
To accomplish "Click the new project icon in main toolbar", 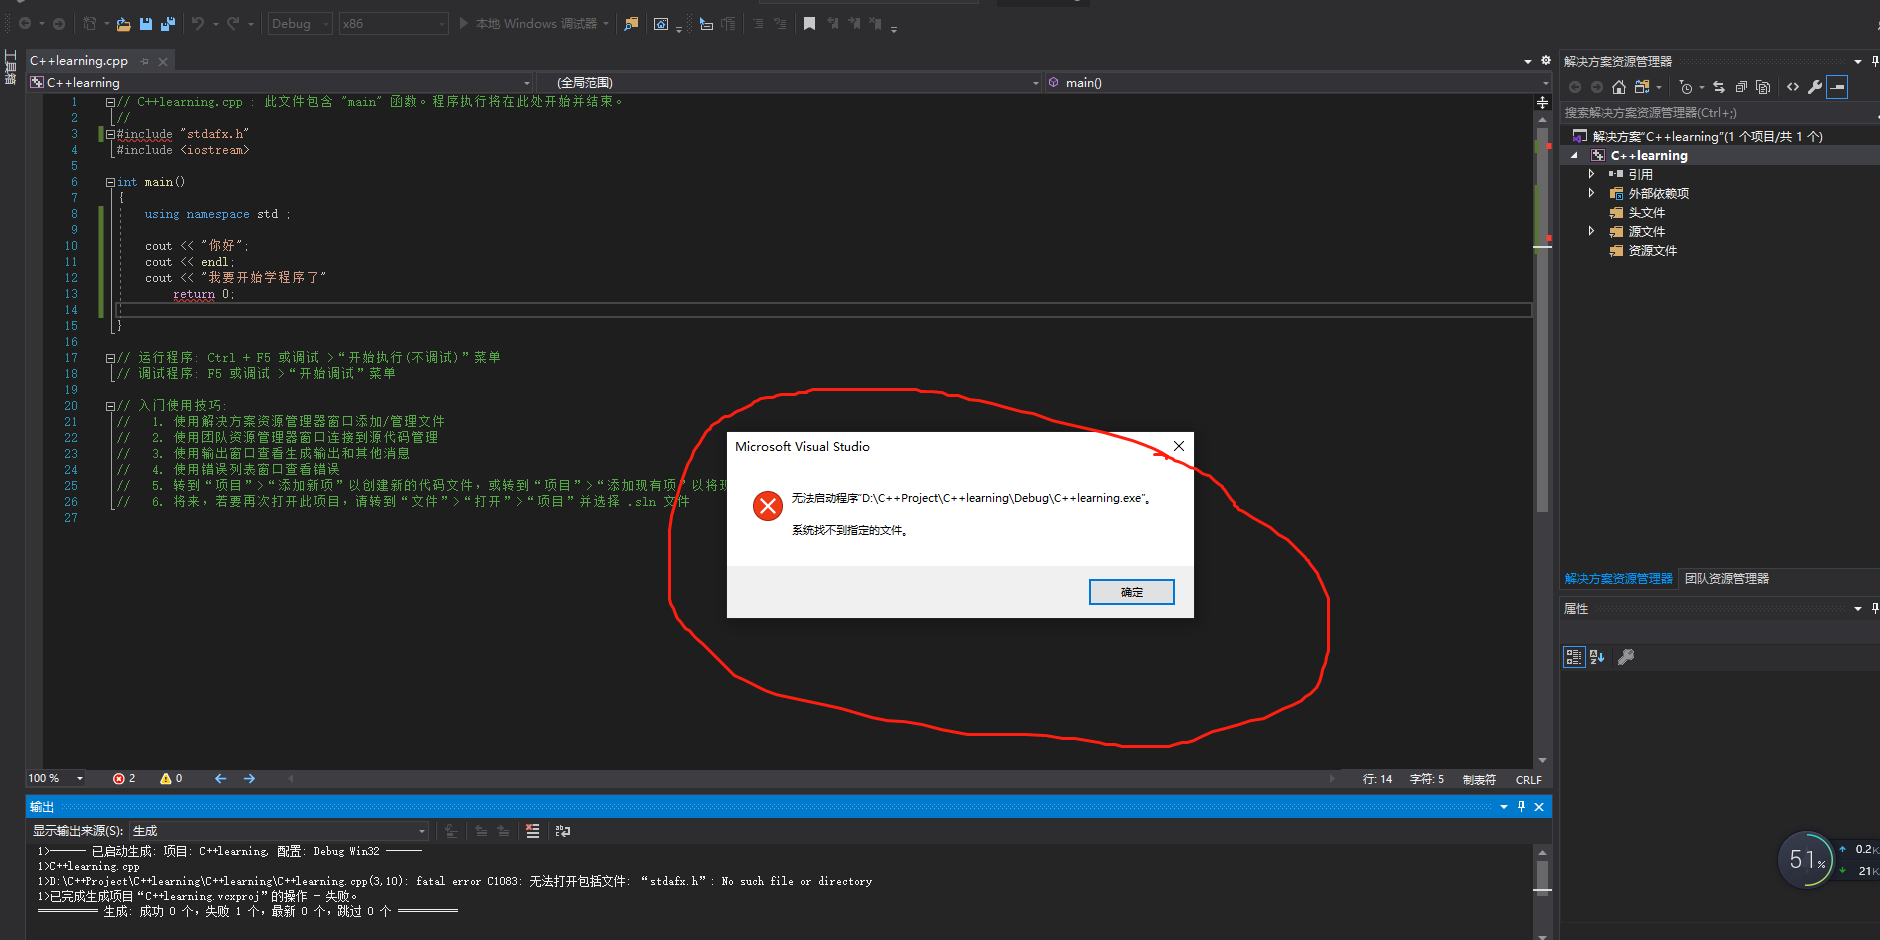I will pyautogui.click(x=89, y=24).
